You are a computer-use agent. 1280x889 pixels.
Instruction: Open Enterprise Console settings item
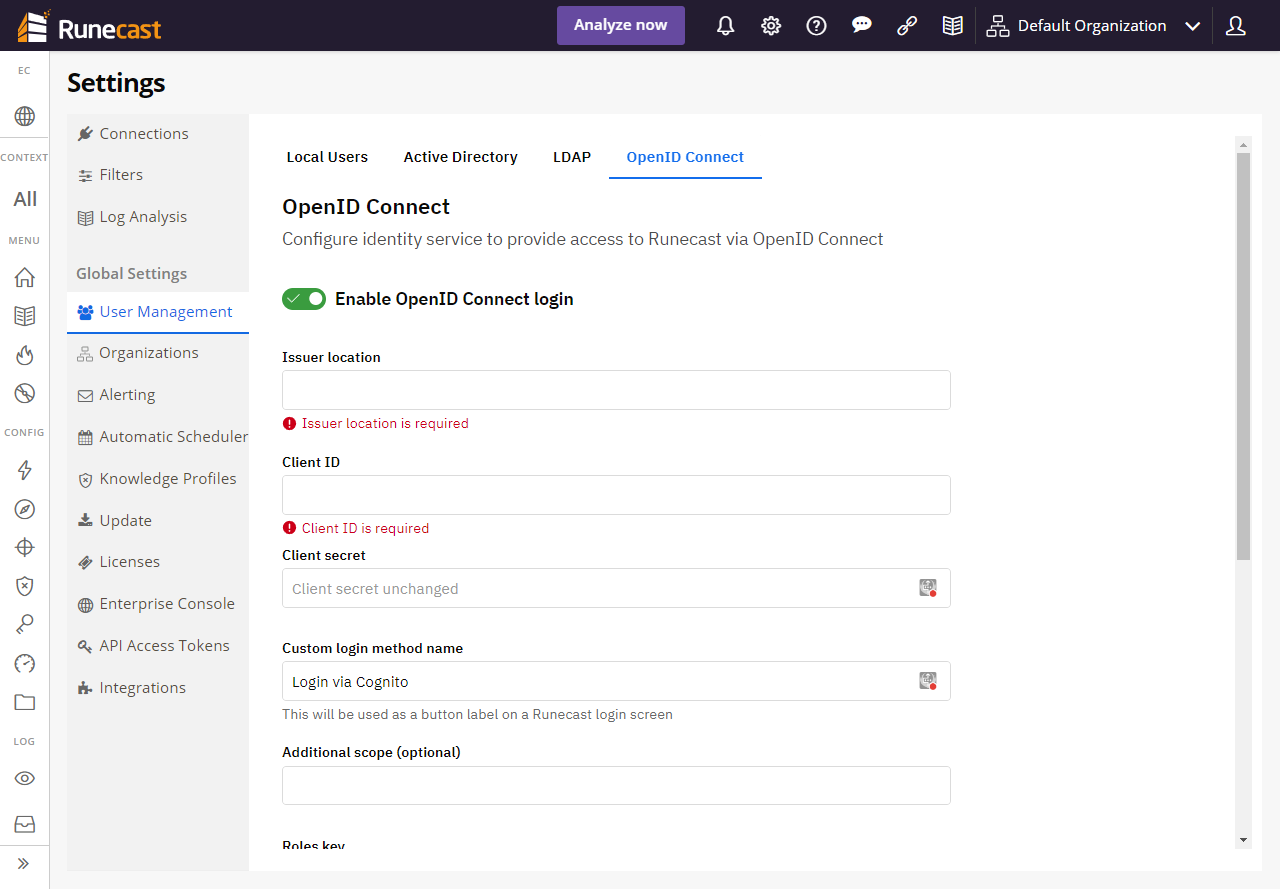tap(158, 604)
